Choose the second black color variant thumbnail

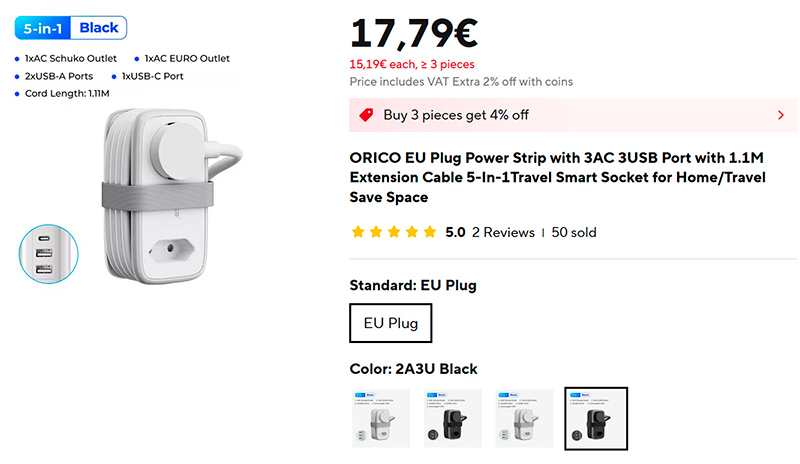453,418
